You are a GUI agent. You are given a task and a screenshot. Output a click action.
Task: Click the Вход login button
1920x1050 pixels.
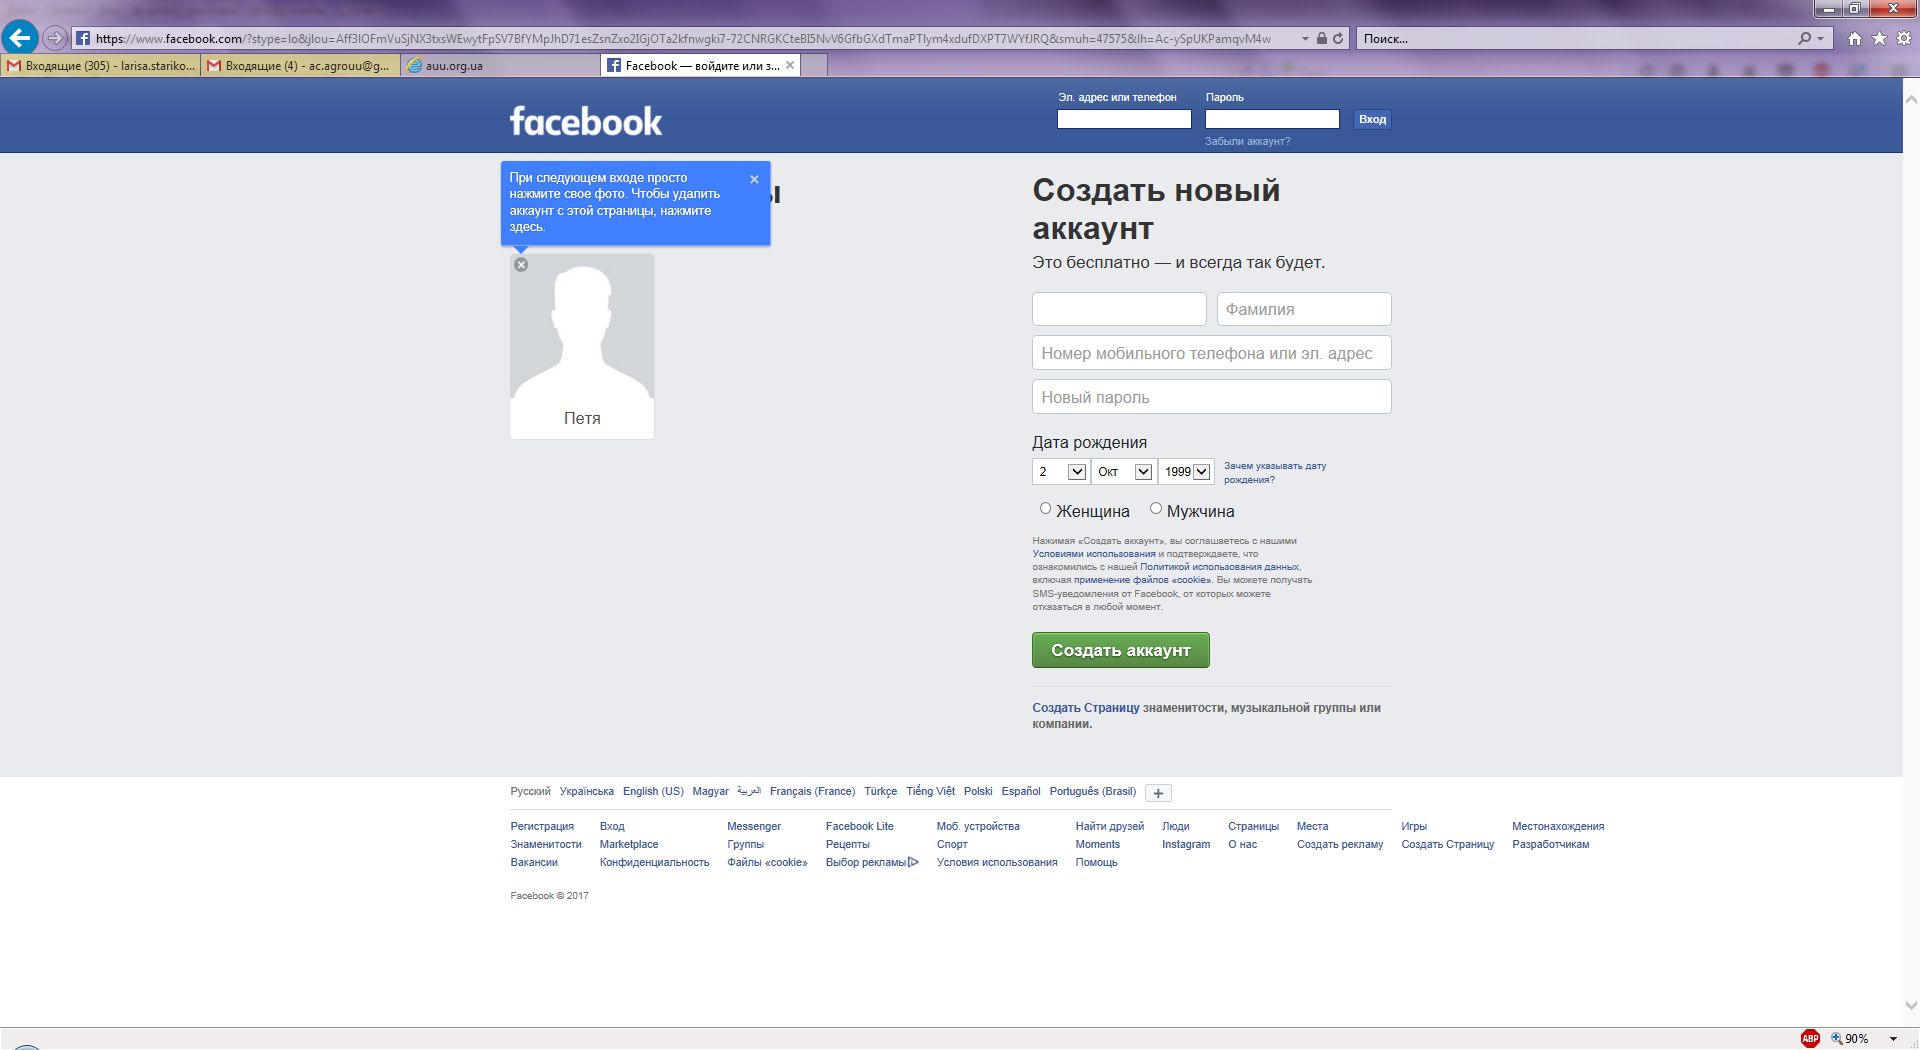(x=1372, y=119)
